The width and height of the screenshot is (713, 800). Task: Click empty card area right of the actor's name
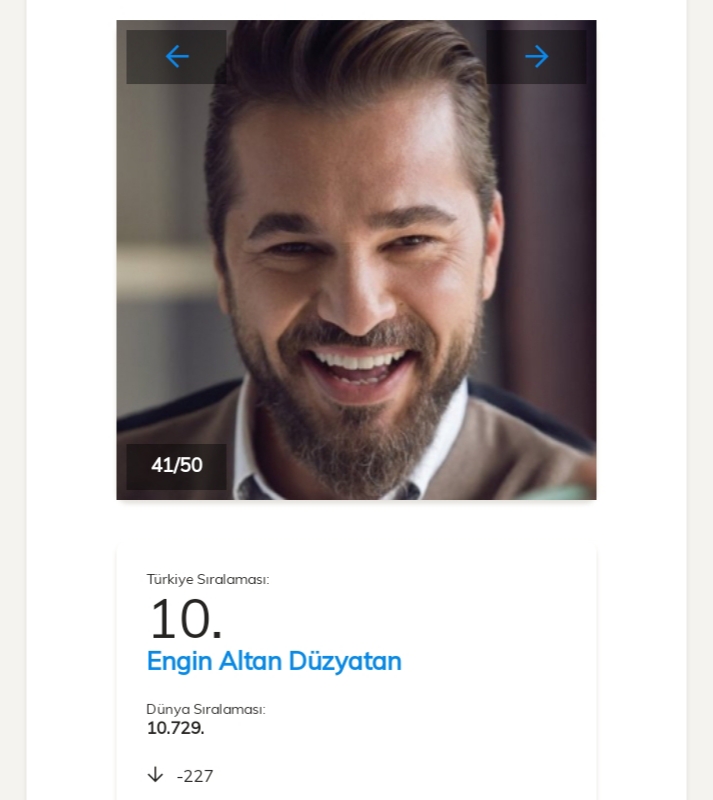pos(500,661)
